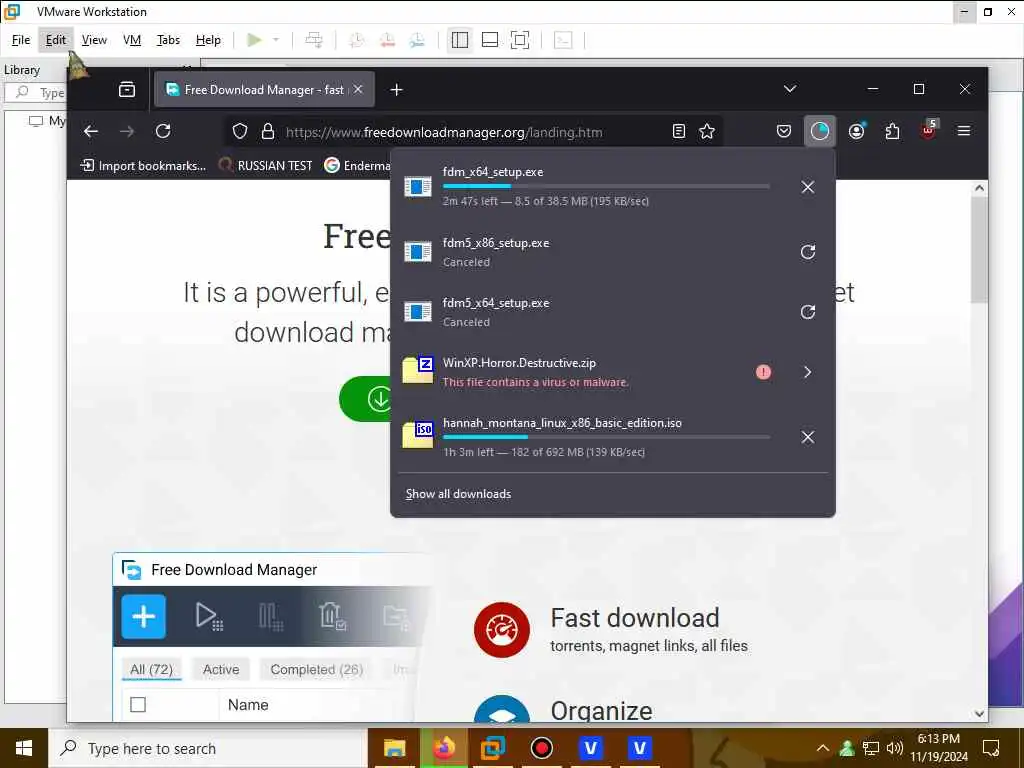
Task: Toggle VMware library sidebar view
Action: pyautogui.click(x=460, y=40)
